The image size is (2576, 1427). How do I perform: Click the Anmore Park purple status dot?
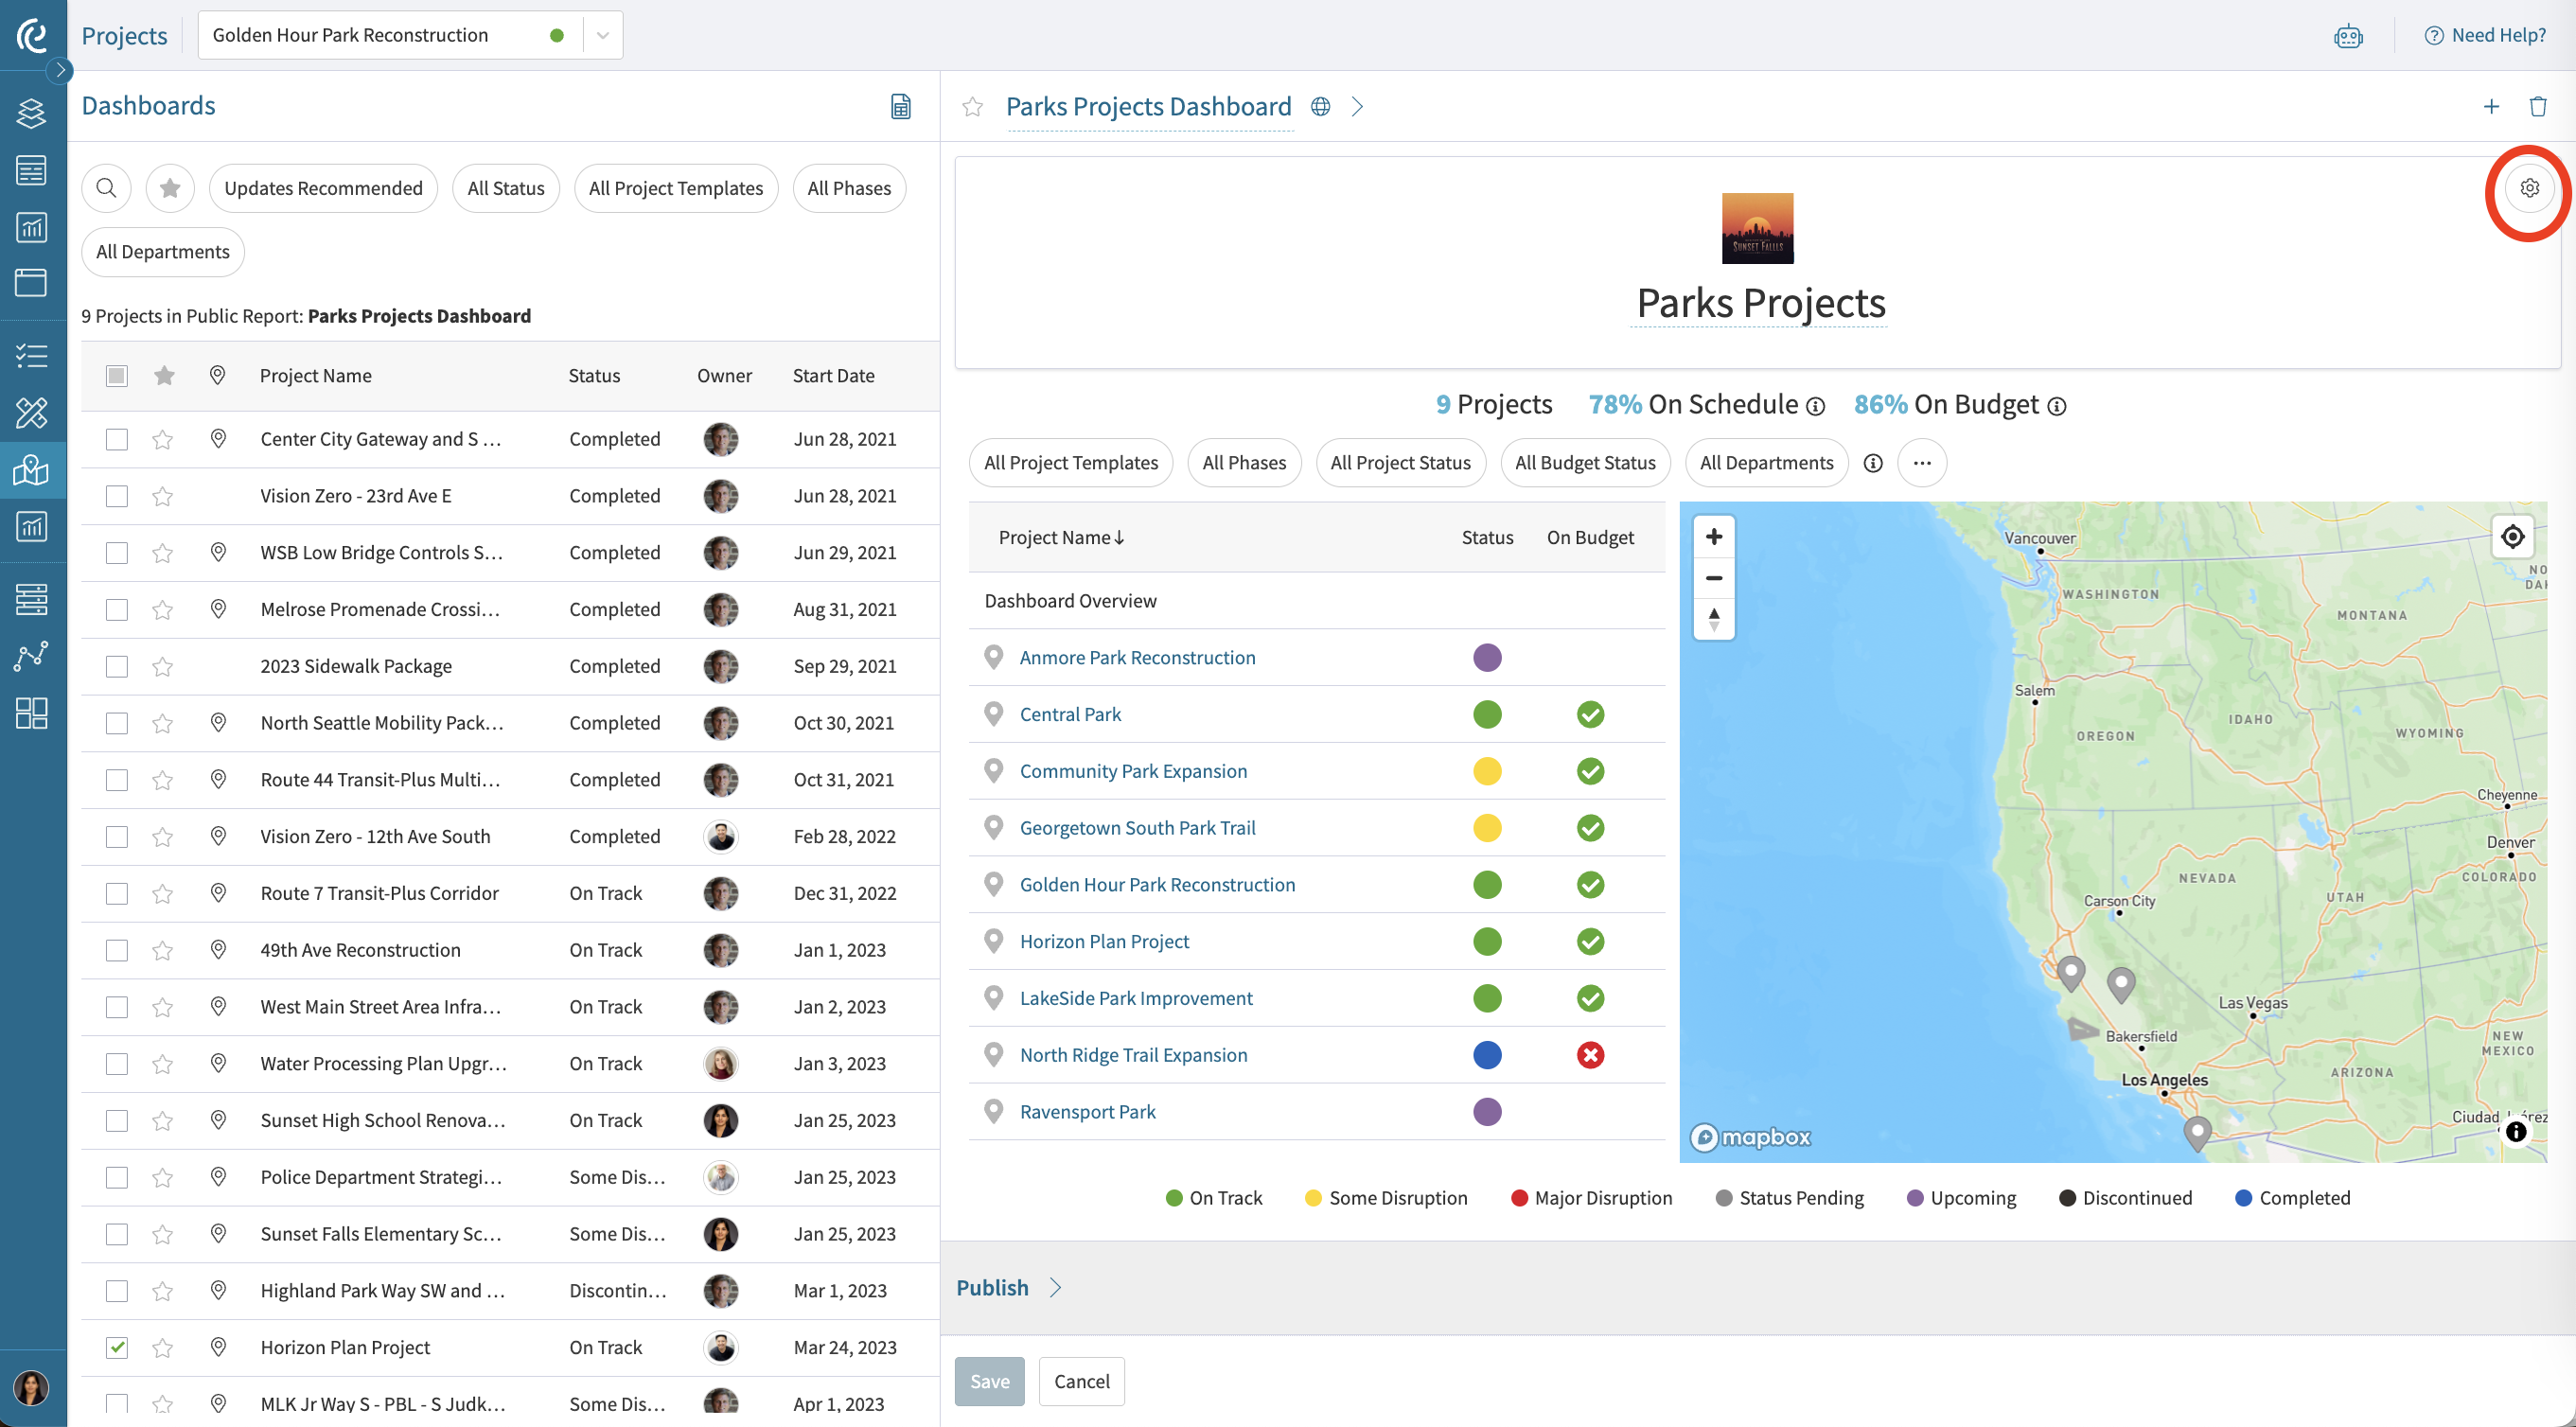[1487, 657]
